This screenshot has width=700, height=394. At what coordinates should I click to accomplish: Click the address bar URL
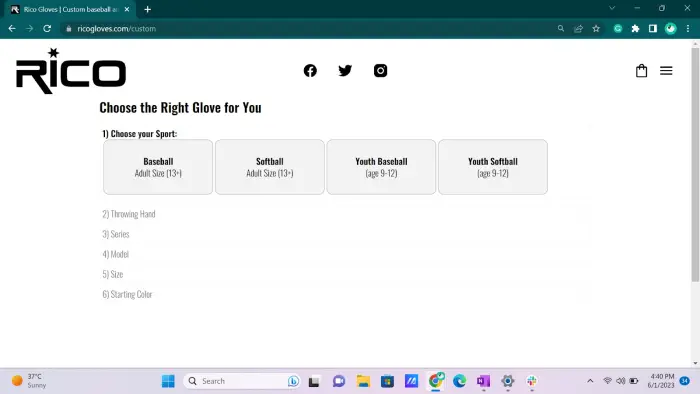[x=116, y=29]
